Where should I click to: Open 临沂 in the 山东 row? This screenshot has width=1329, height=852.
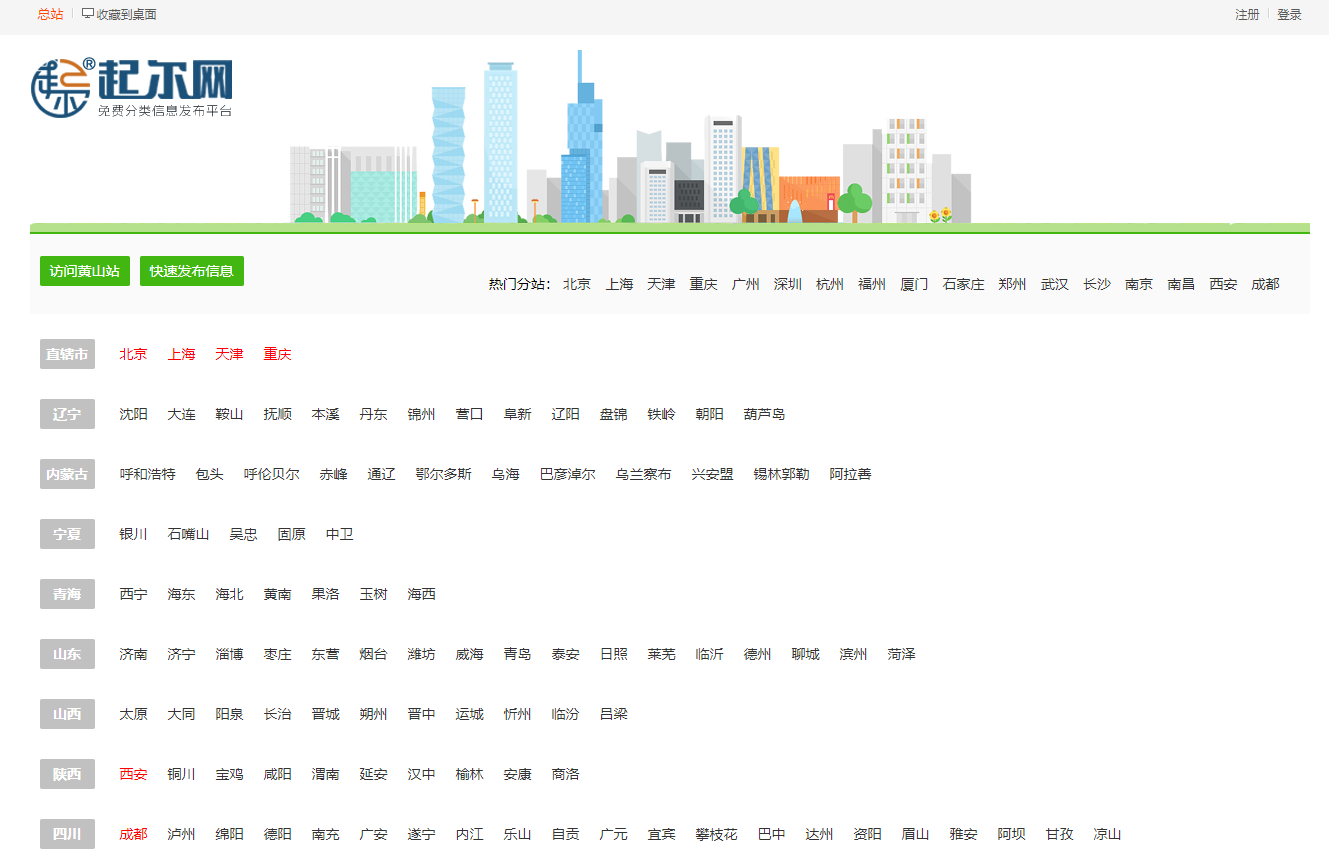point(709,654)
